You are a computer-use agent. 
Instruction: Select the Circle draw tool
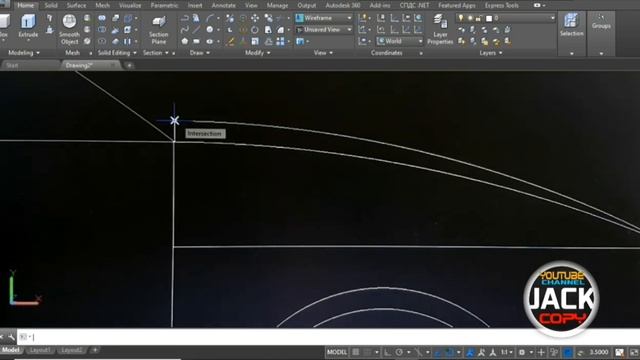click(210, 30)
